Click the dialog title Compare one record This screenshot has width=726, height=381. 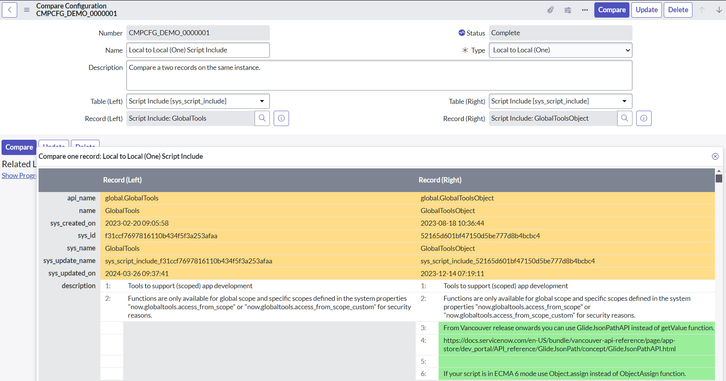coord(120,156)
